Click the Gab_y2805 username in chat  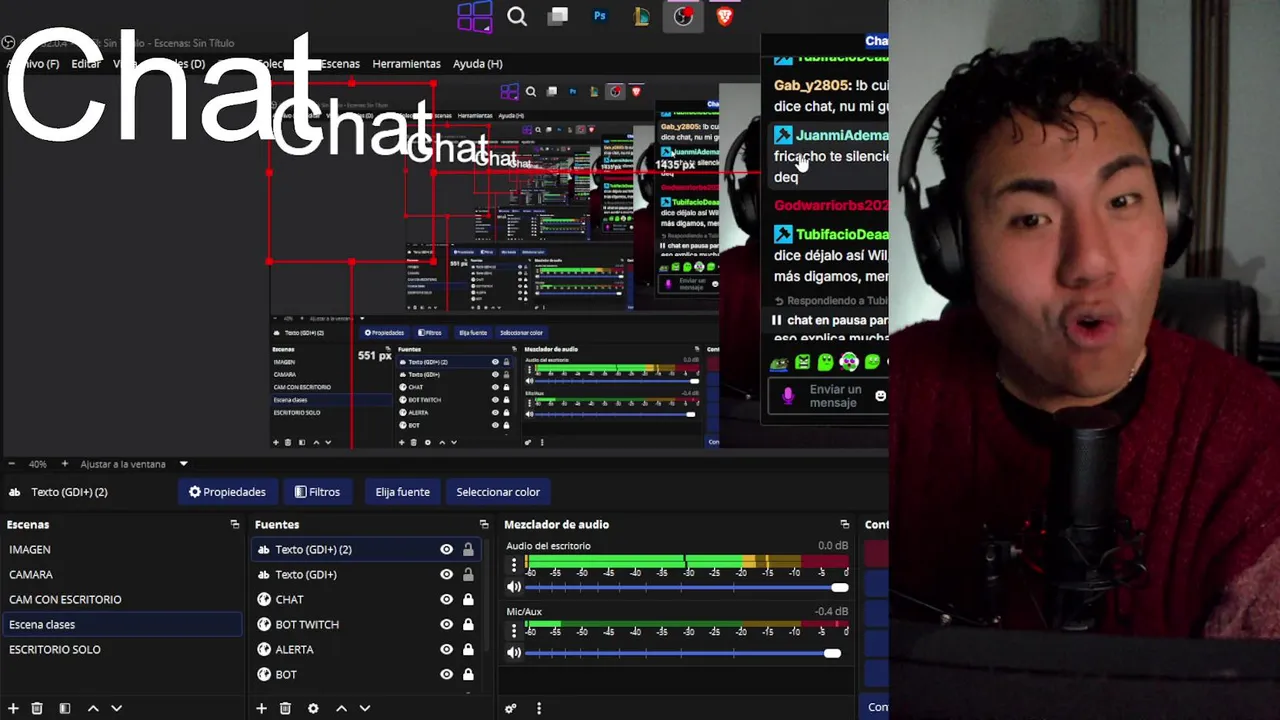click(x=811, y=86)
